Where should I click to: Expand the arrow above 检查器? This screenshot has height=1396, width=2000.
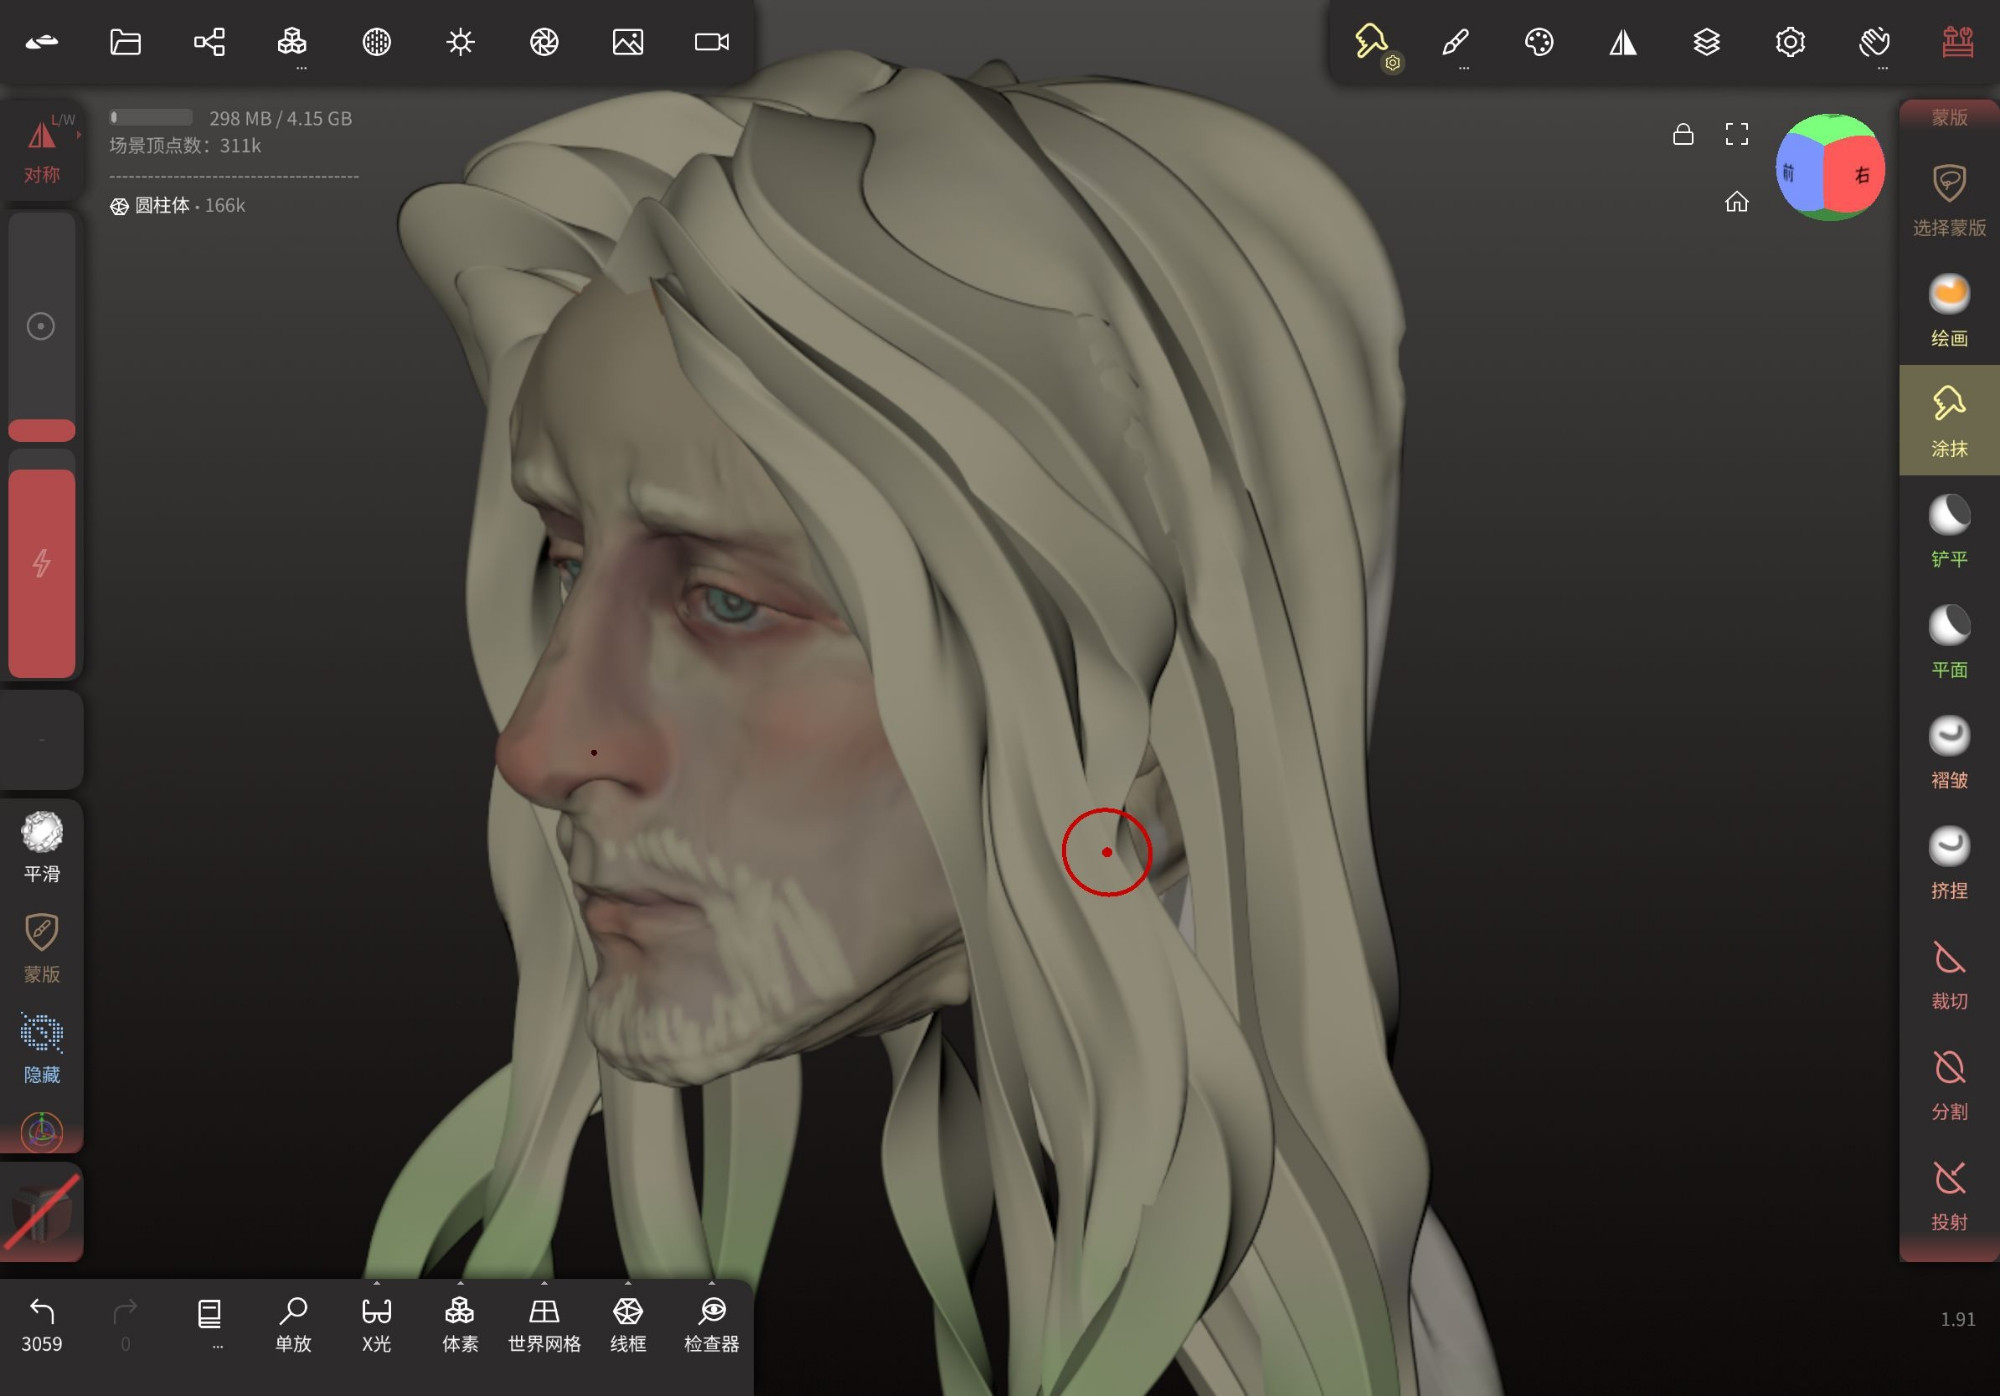(712, 1283)
